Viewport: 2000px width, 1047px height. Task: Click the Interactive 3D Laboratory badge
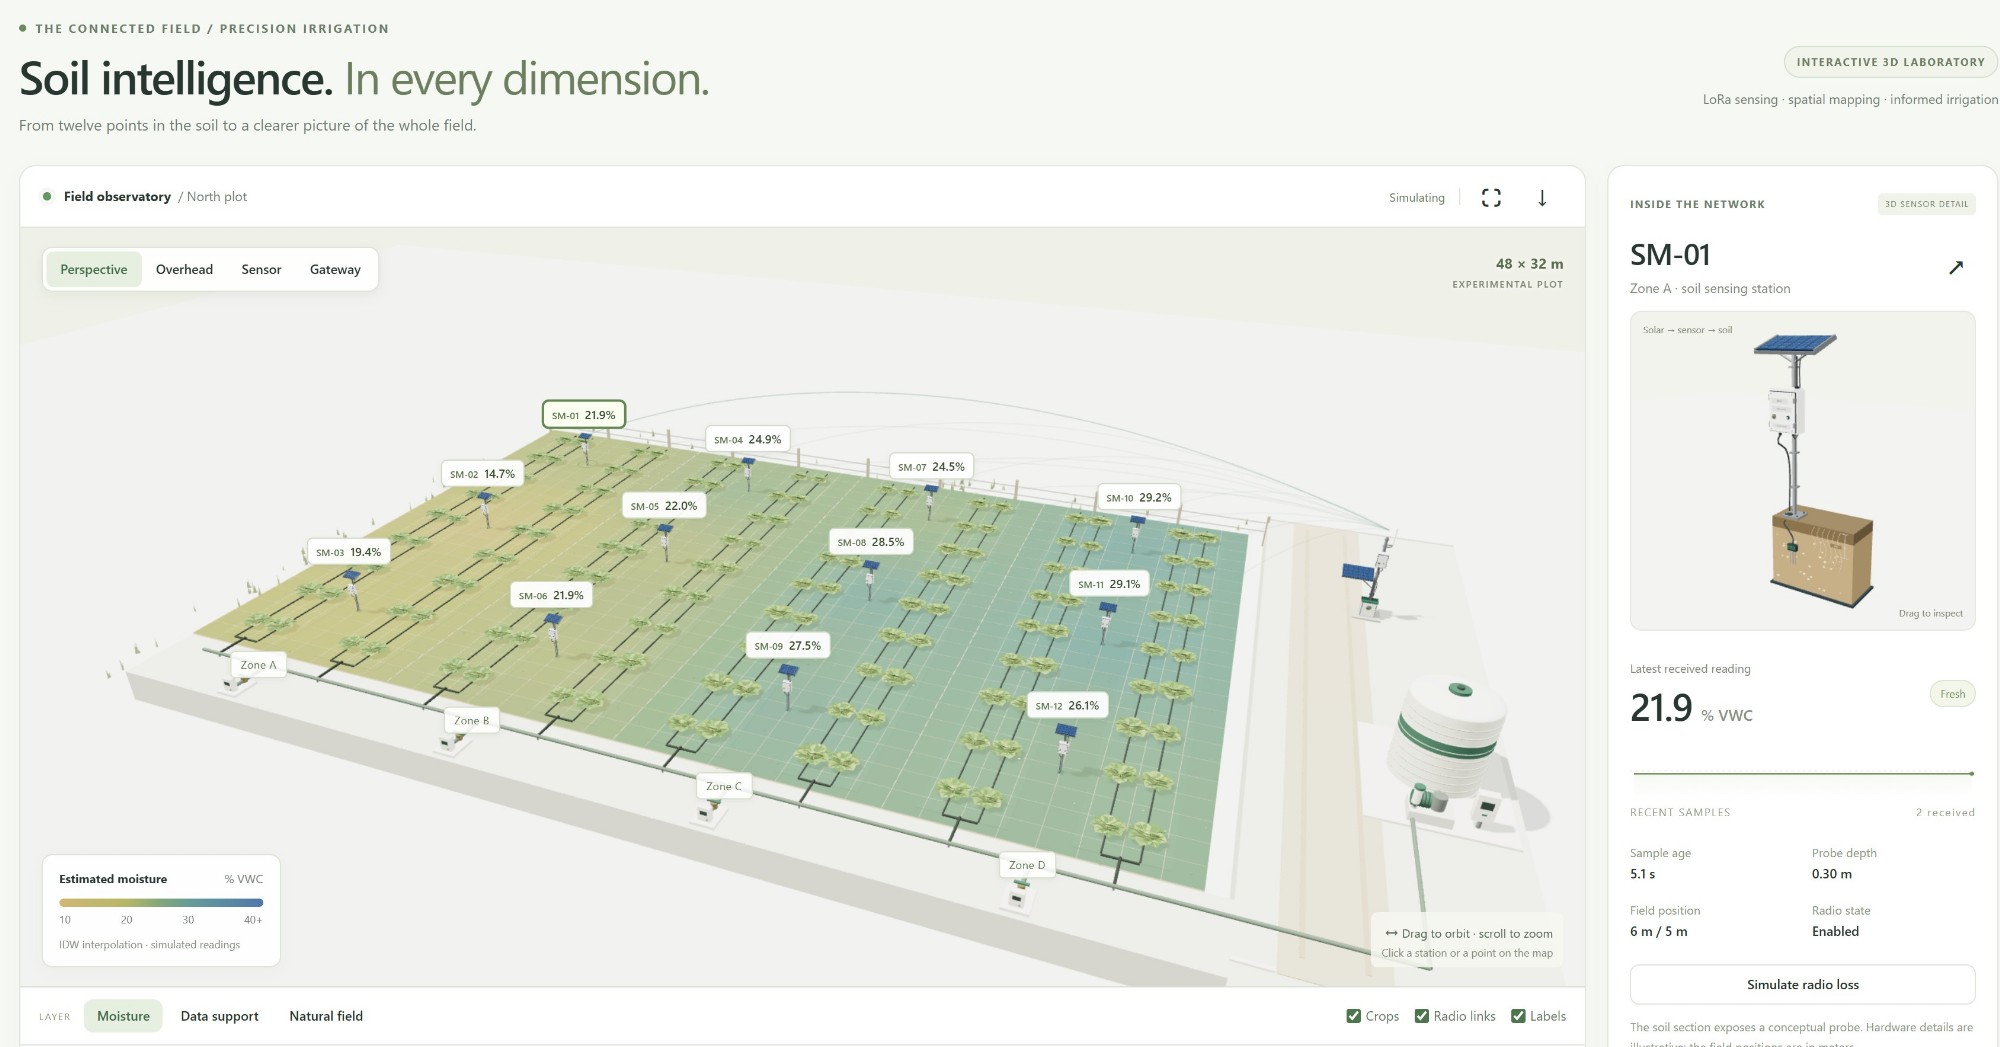[x=1890, y=62]
